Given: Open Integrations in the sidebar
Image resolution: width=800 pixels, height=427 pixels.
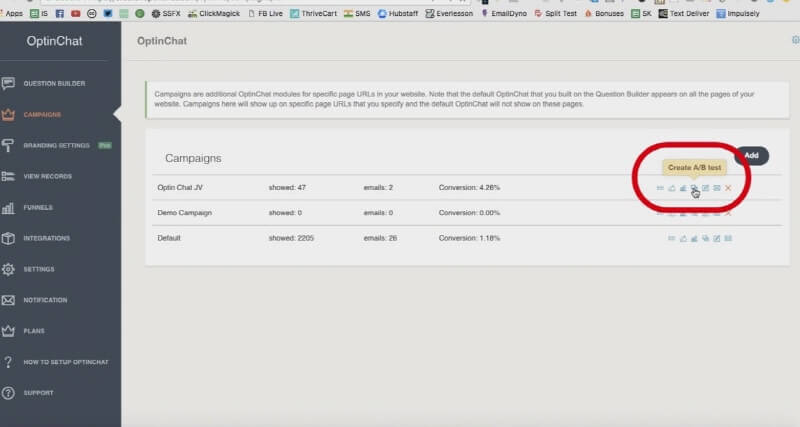Looking at the screenshot, I should (x=46, y=238).
